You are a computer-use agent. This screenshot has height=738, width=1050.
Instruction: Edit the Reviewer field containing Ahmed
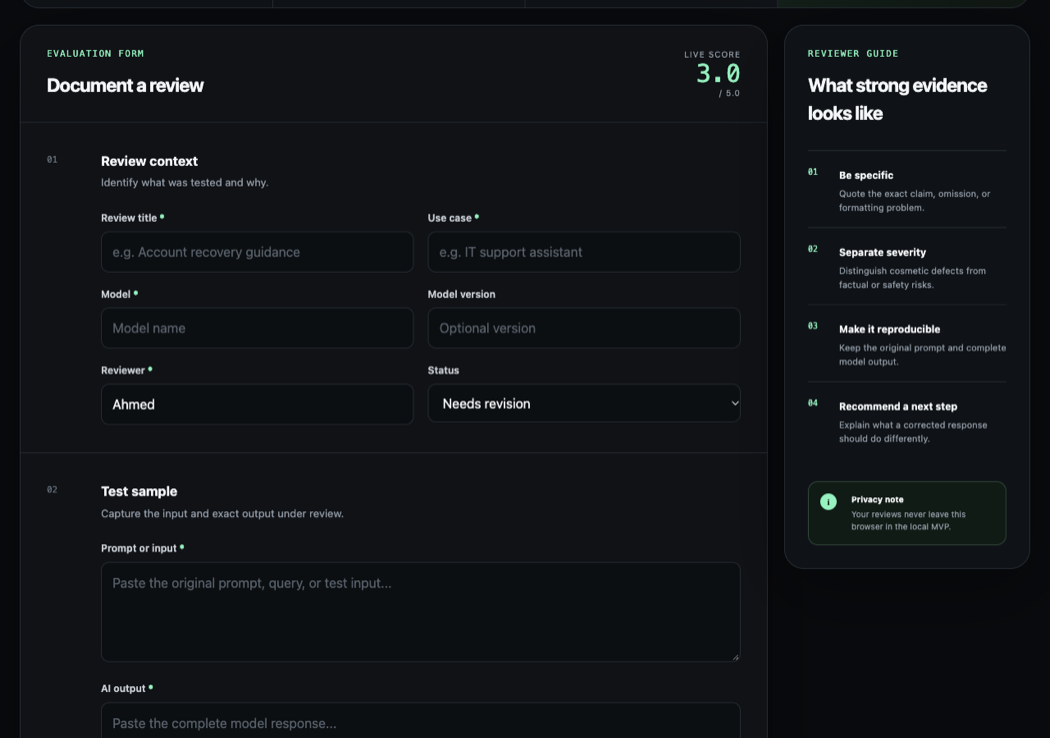click(x=257, y=404)
